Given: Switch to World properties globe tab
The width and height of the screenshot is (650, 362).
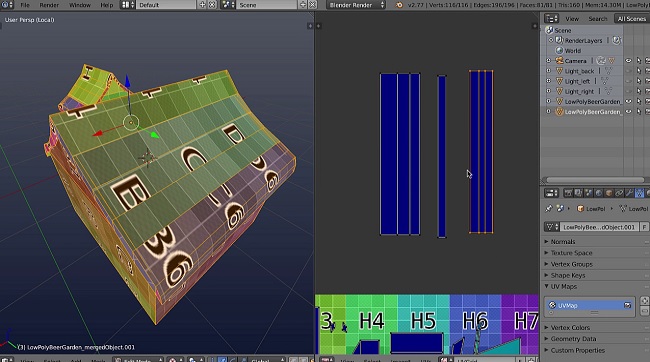Looking at the screenshot, I should tap(599, 193).
